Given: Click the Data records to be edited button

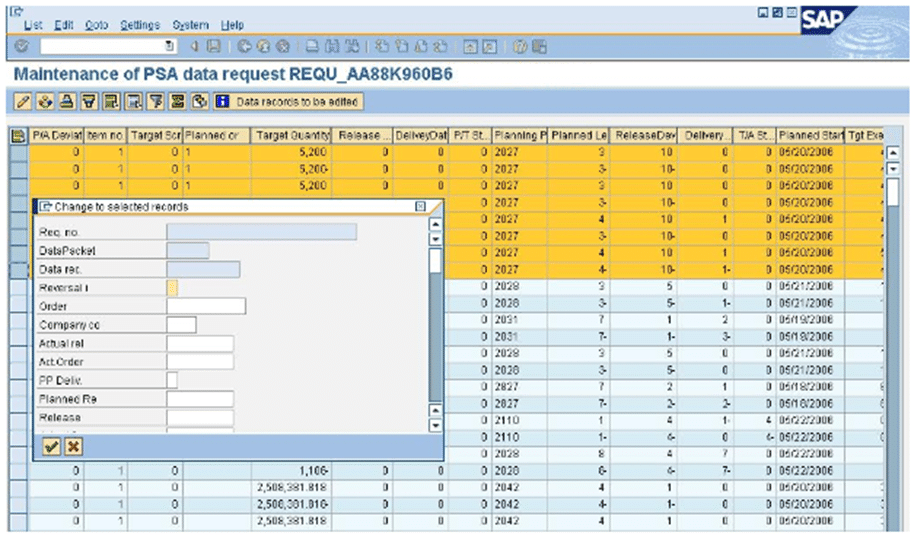Looking at the screenshot, I should [x=289, y=102].
